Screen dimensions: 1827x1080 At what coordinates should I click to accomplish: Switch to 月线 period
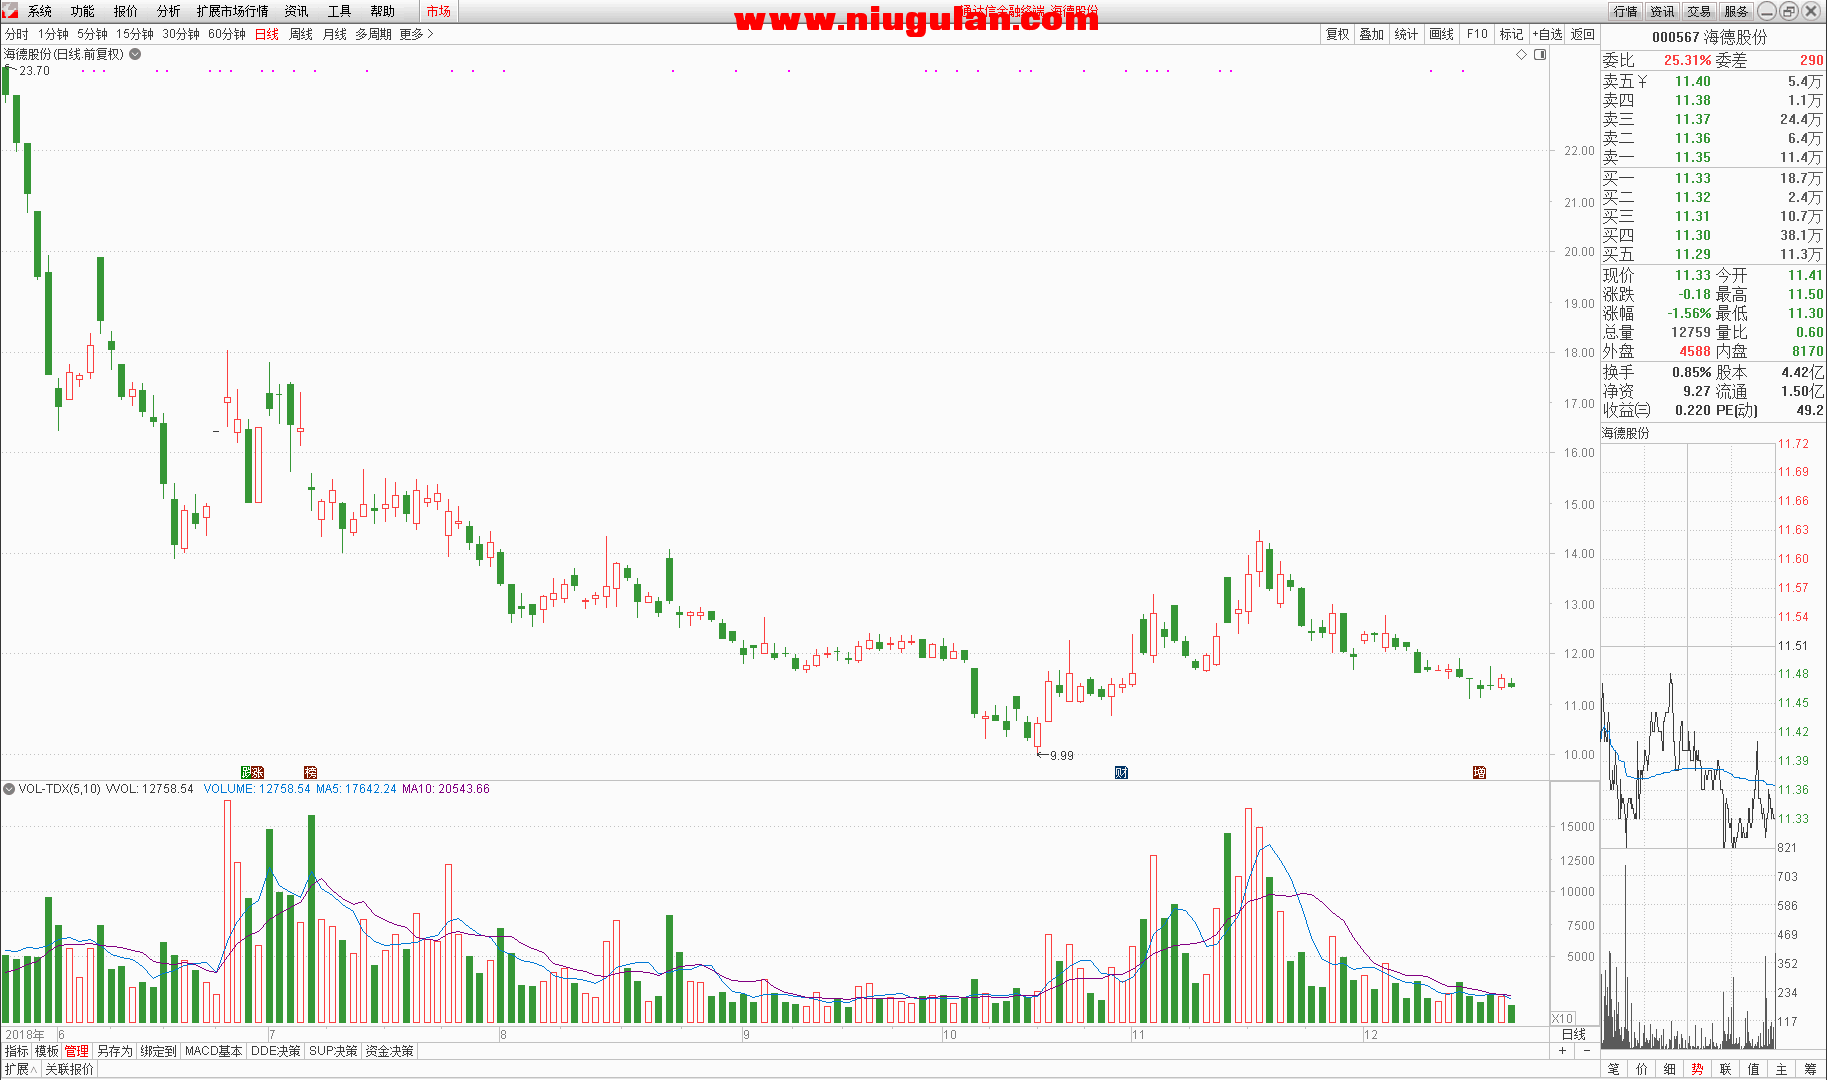click(335, 34)
